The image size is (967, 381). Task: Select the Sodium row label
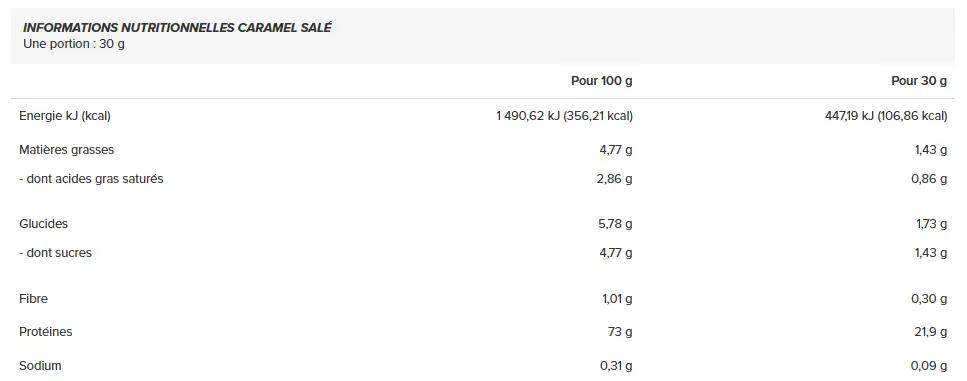click(x=40, y=366)
